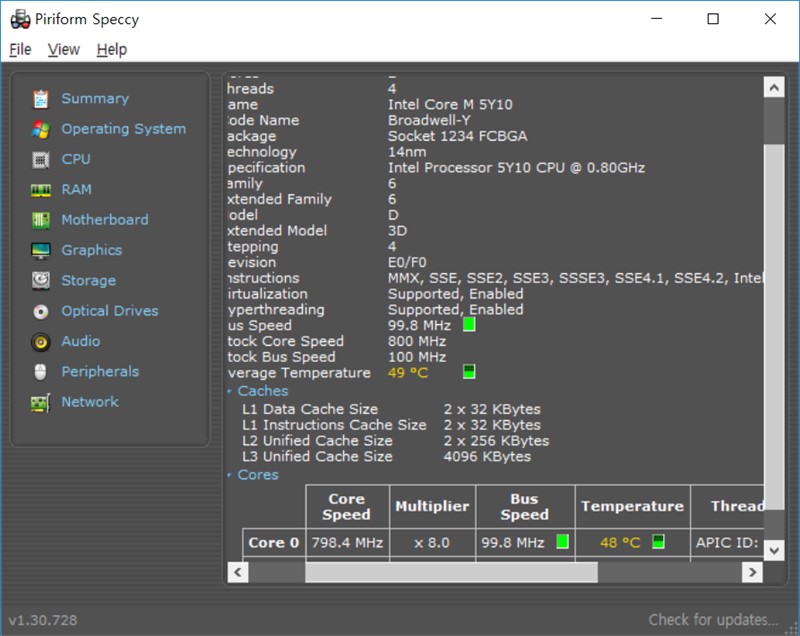Viewport: 800px width, 636px height.
Task: Click Core 0 Temperature graph icon
Action: (658, 542)
